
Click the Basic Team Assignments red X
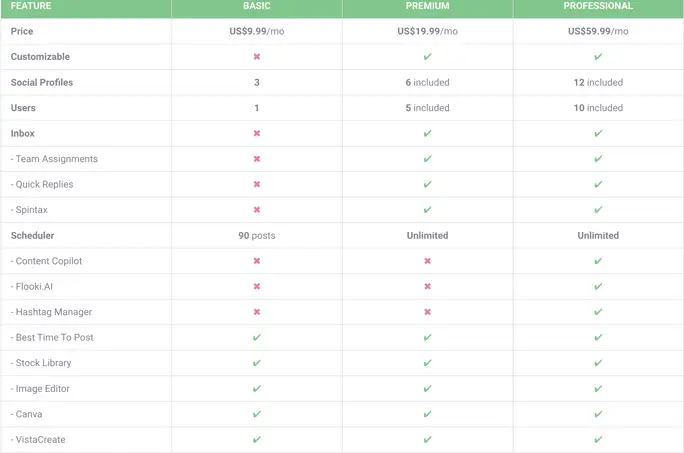257,159
